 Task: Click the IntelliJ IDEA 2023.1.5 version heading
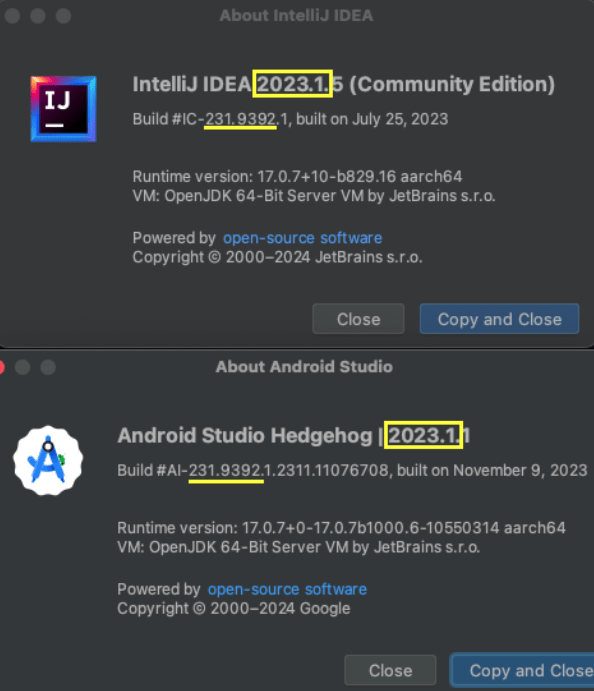(344, 84)
